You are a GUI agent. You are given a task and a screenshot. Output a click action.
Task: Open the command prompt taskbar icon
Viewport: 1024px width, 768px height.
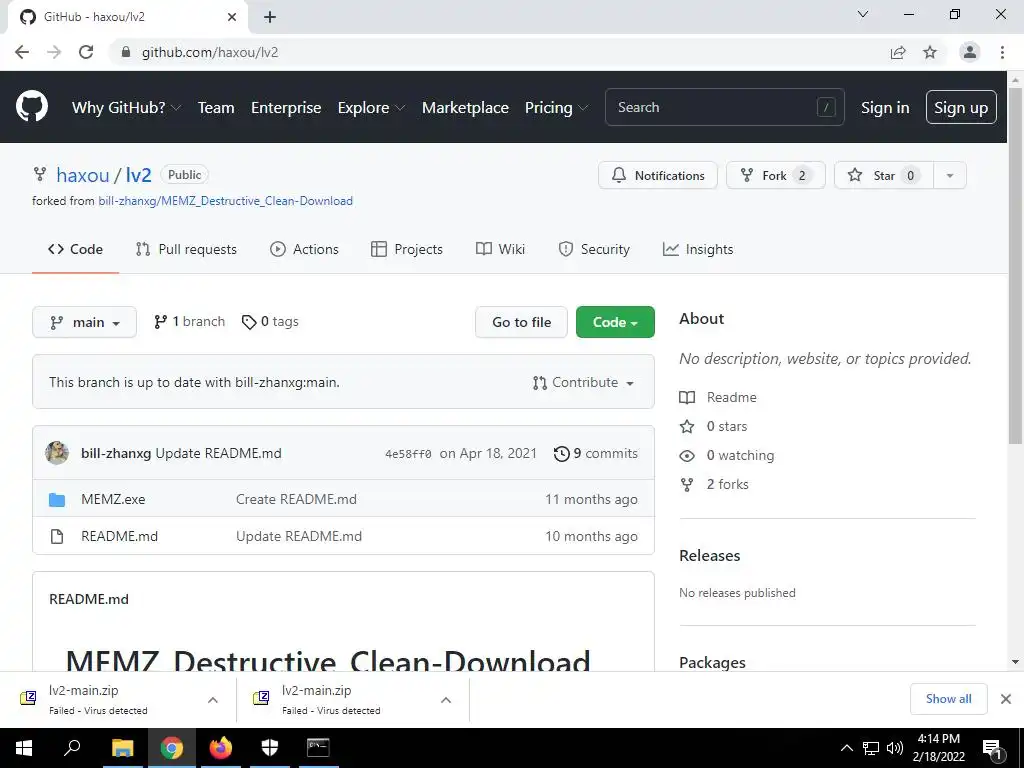tap(318, 748)
